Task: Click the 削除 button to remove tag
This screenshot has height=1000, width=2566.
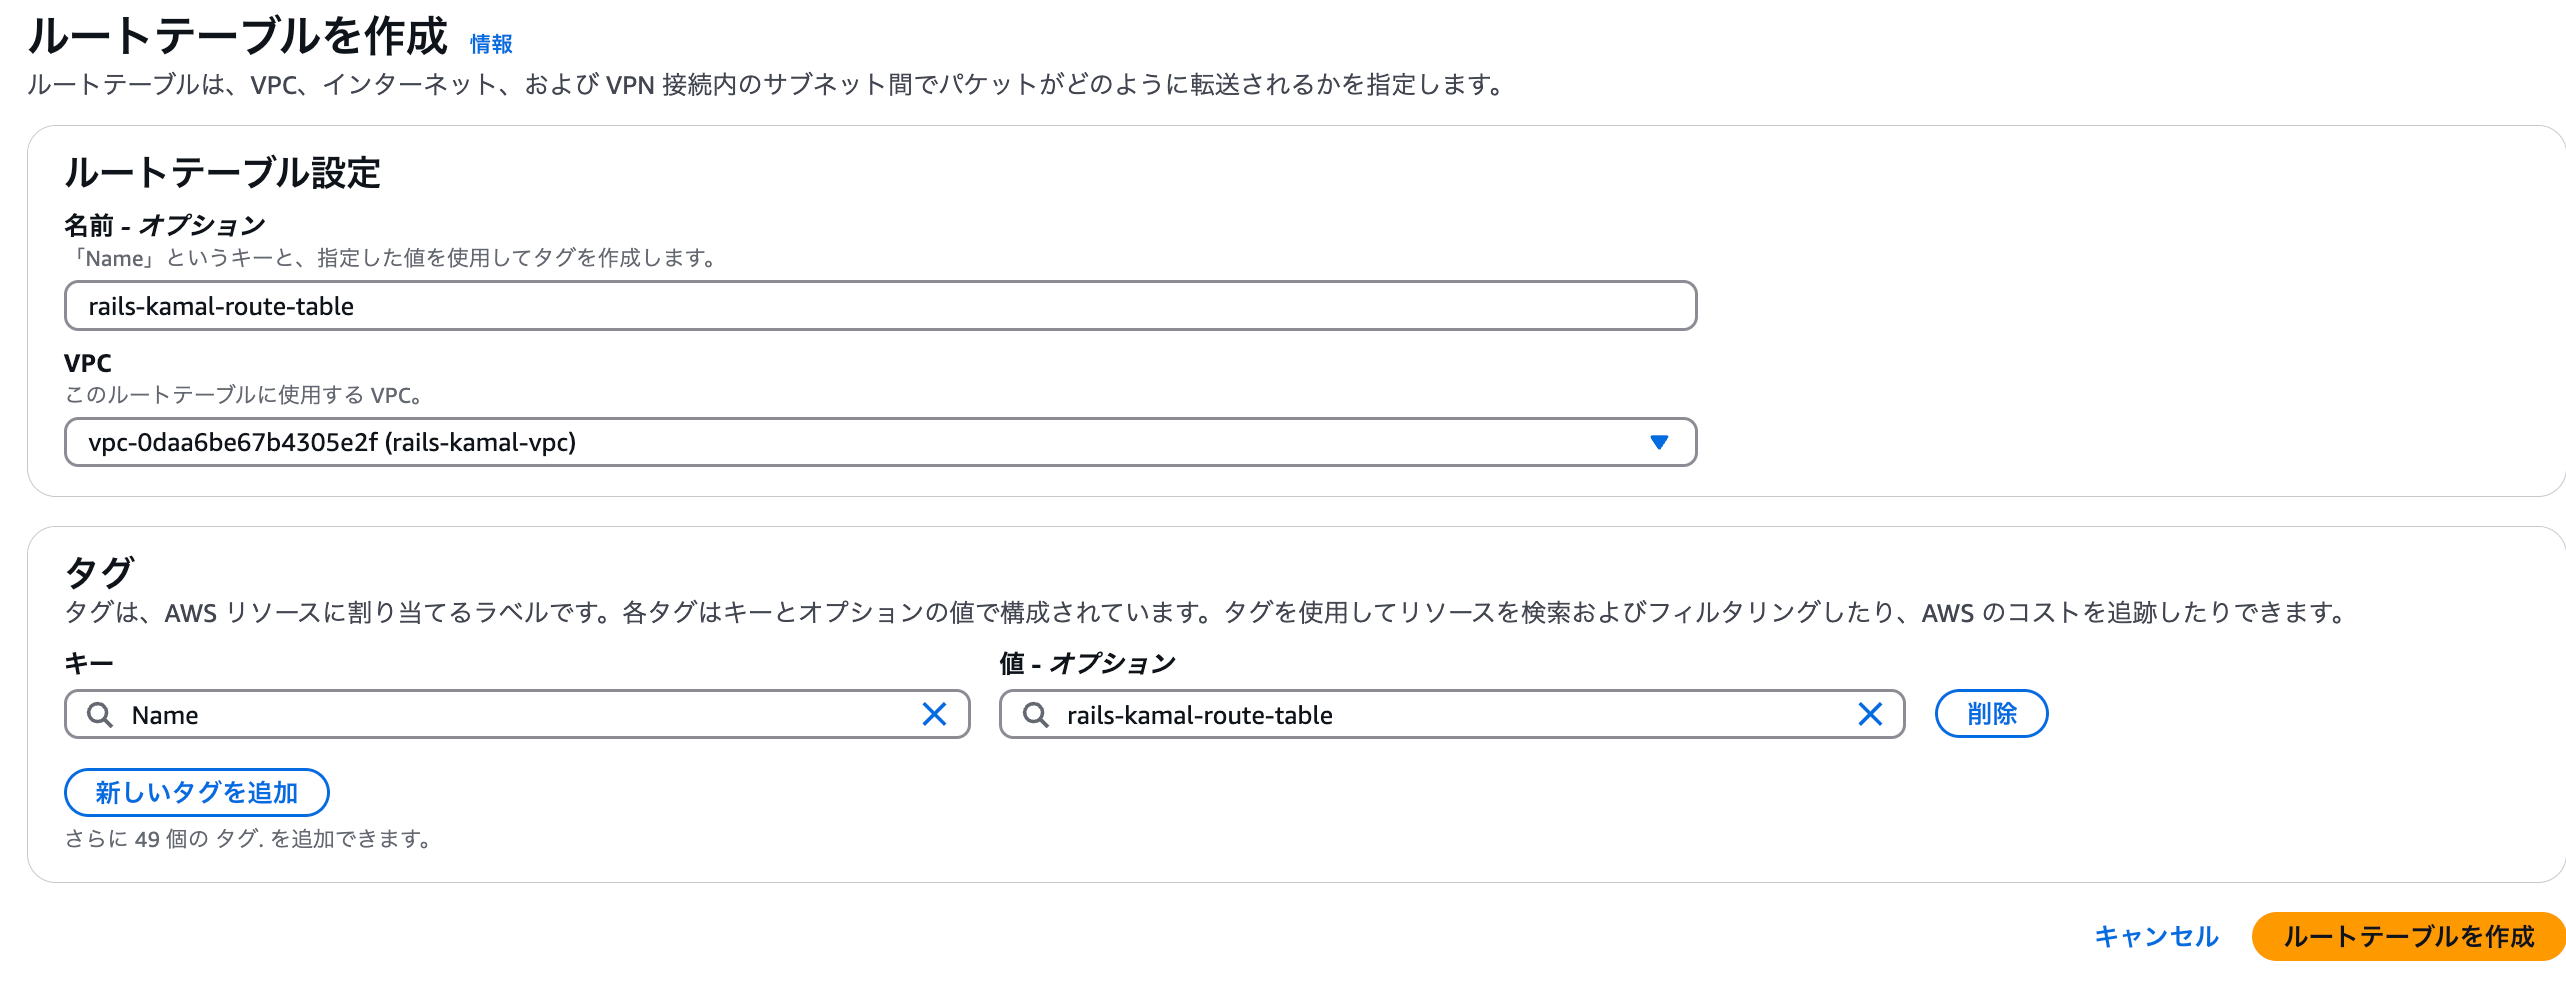Action: [1992, 714]
